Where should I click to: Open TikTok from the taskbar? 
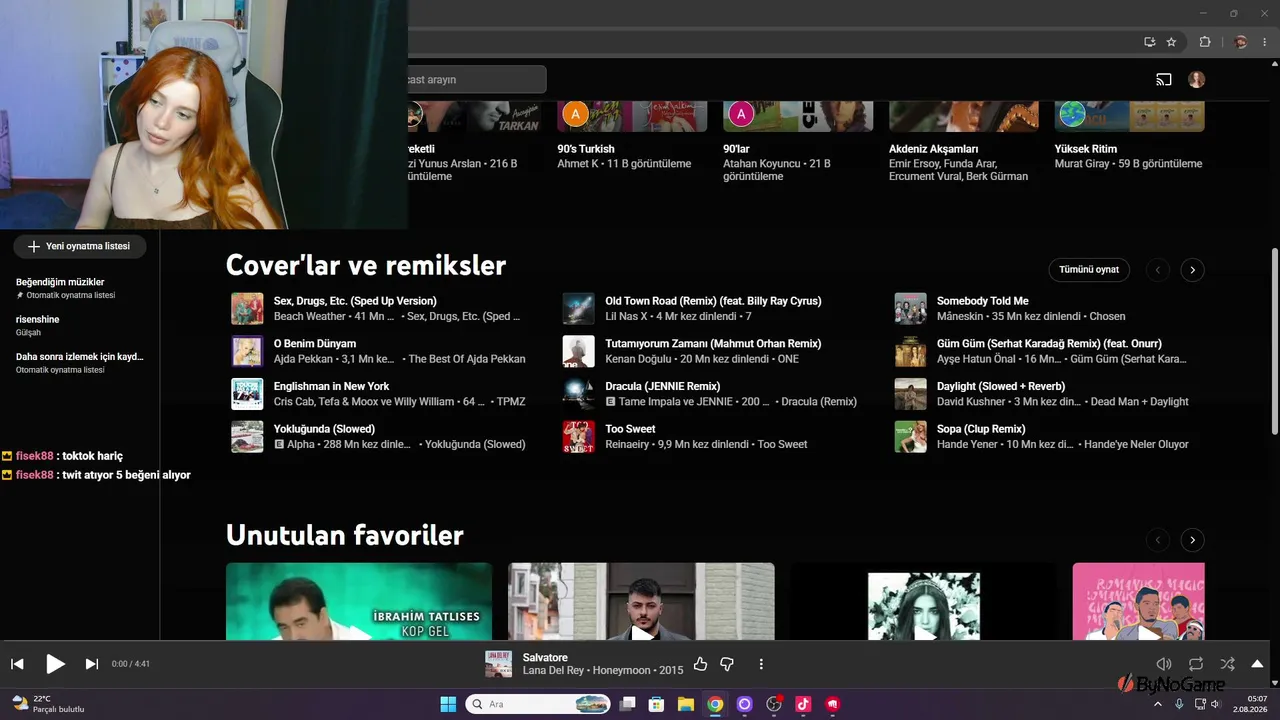(x=803, y=704)
